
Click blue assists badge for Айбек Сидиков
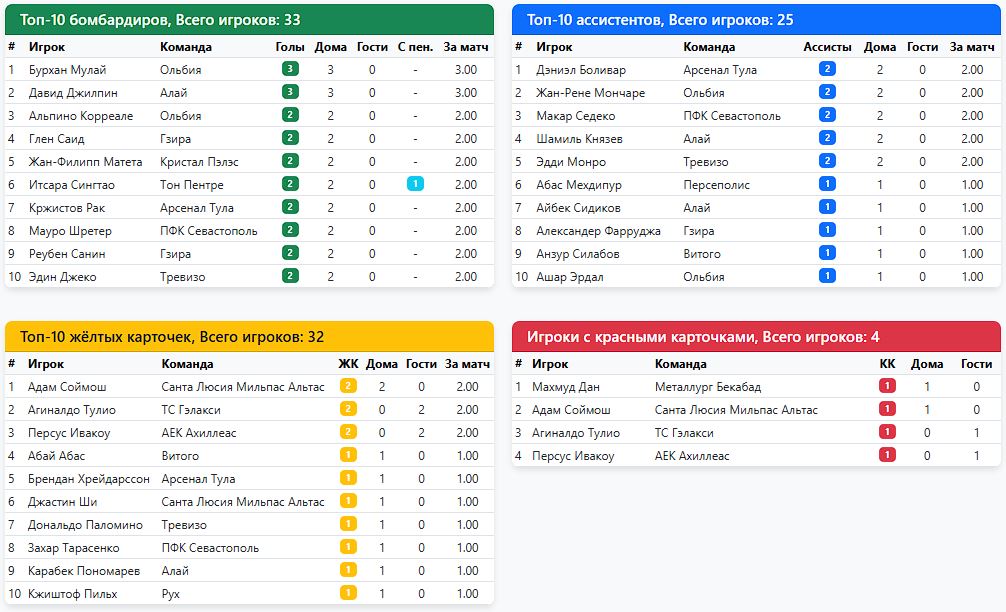pos(827,207)
